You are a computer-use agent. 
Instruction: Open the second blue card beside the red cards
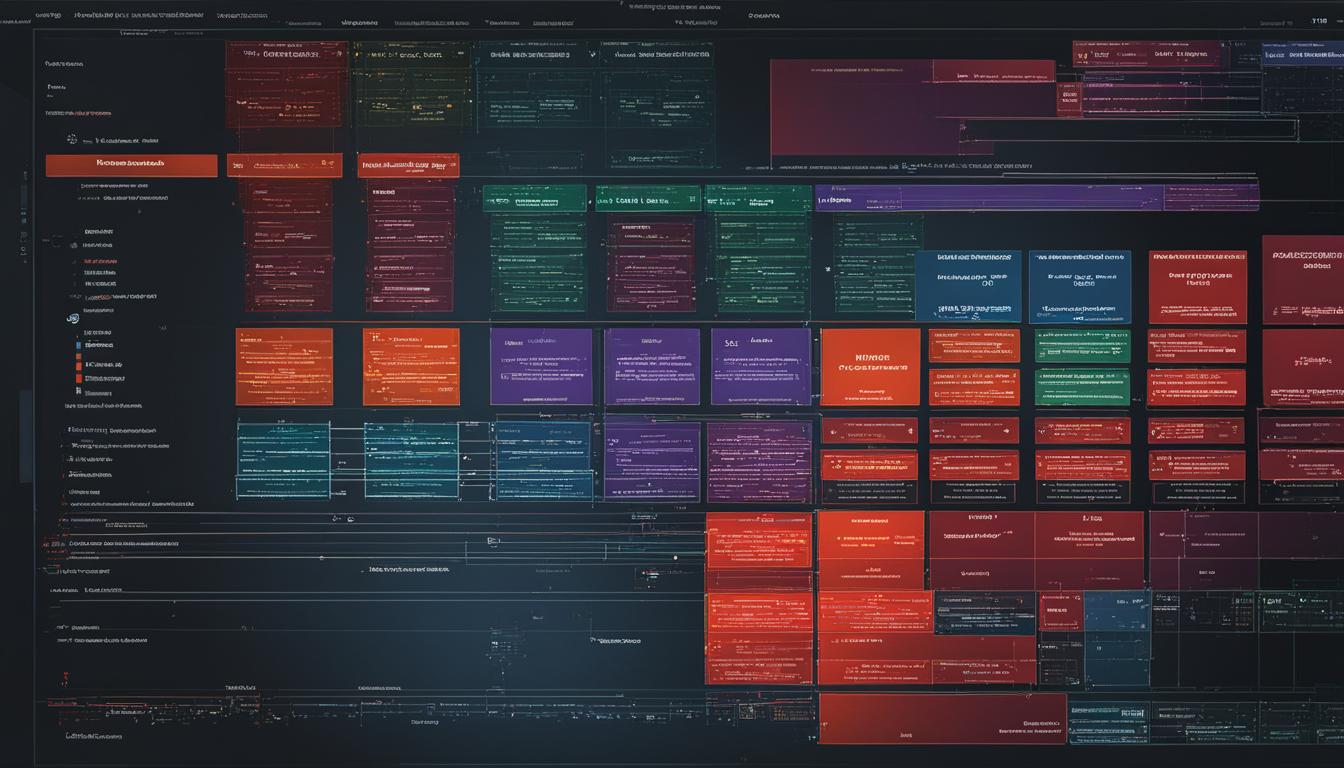(x=1080, y=286)
